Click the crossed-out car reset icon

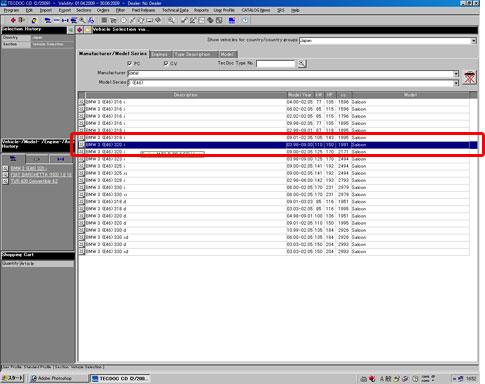pos(470,78)
